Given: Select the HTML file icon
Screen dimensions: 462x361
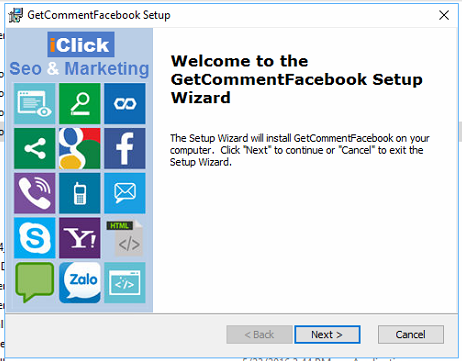Looking at the screenshot, I should [125, 238].
